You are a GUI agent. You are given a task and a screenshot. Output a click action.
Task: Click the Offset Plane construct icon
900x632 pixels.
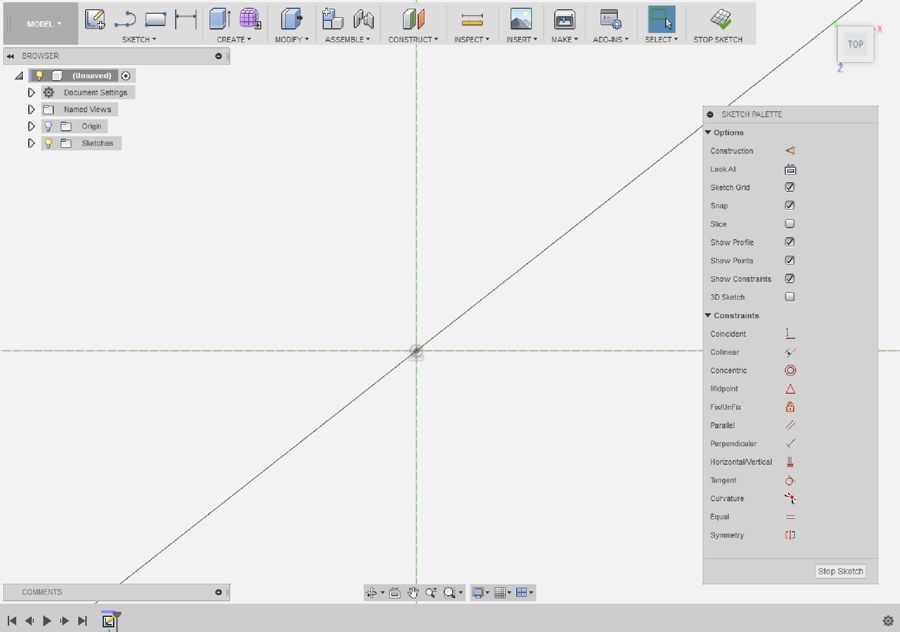(x=413, y=19)
